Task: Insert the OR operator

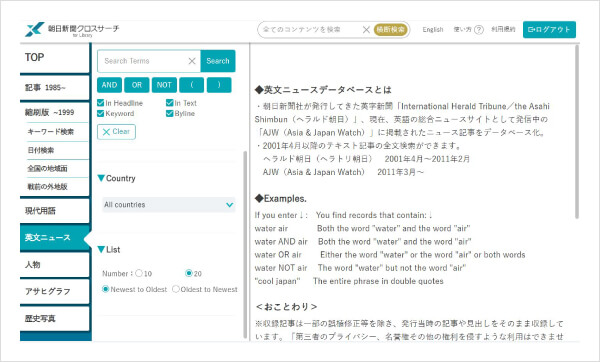Action: 137,85
